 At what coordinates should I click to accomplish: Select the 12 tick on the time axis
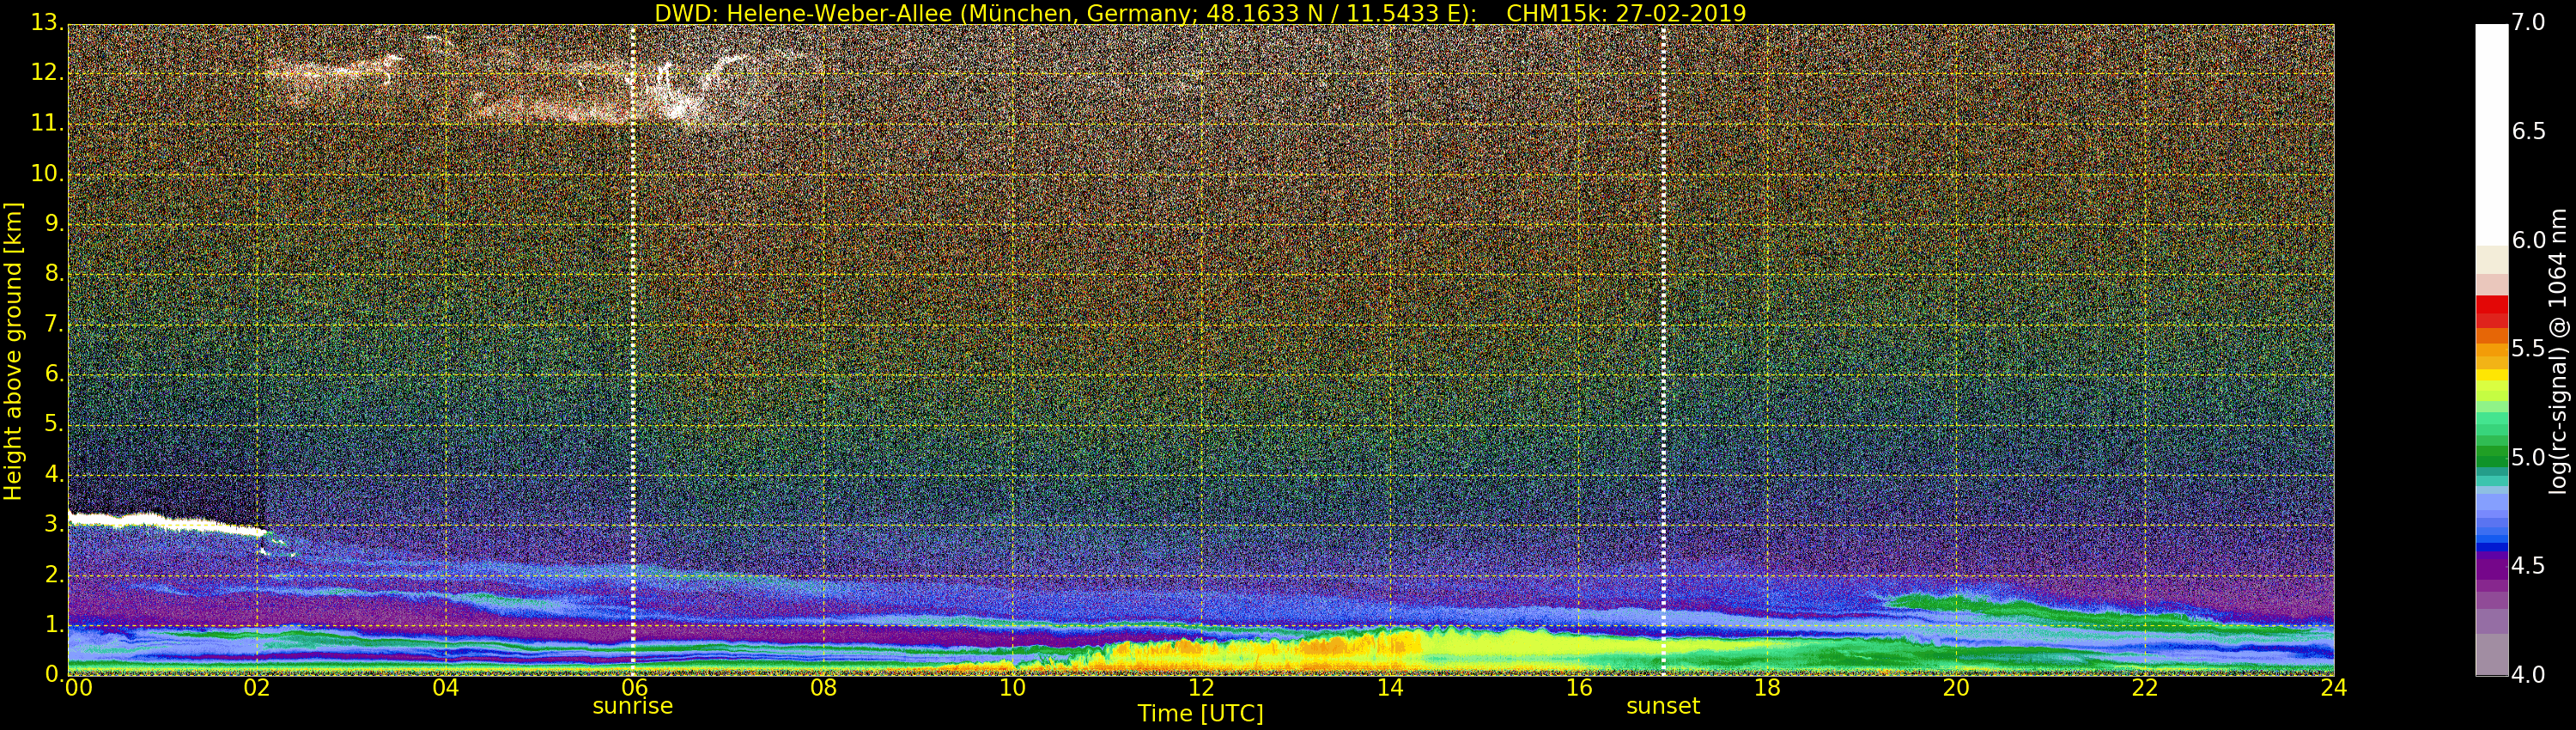[1200, 688]
